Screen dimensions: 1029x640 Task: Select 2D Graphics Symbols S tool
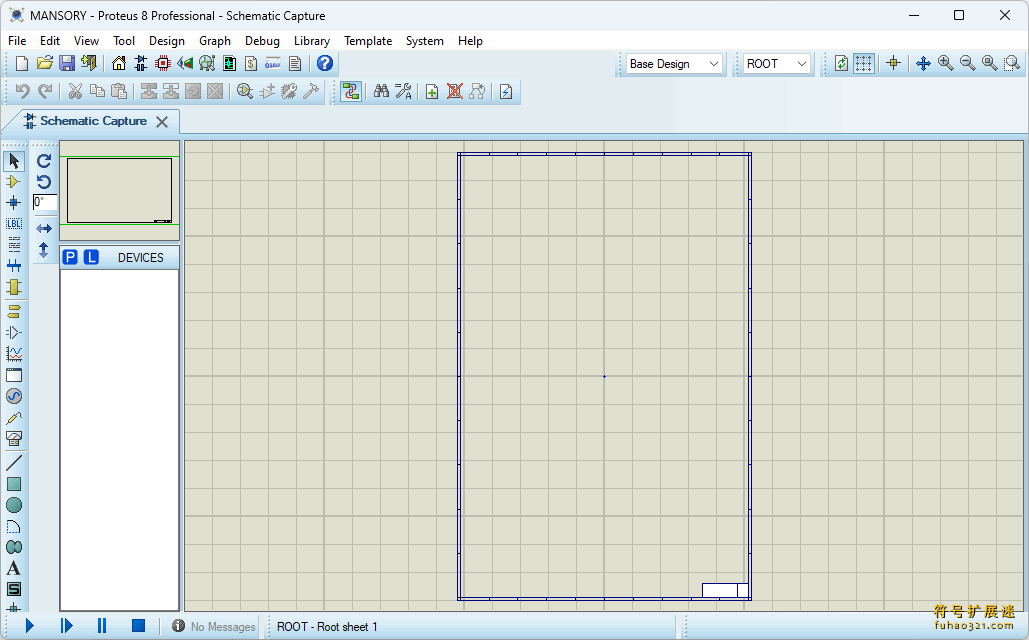14,589
